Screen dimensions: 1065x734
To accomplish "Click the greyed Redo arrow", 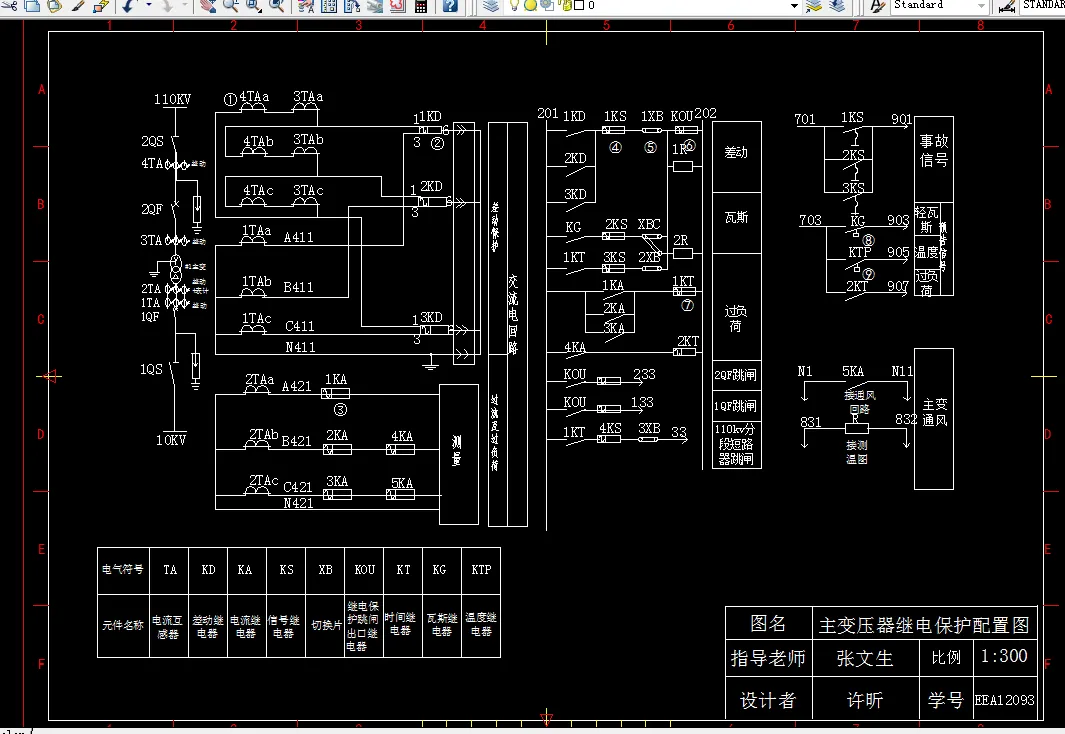I will 166,6.
